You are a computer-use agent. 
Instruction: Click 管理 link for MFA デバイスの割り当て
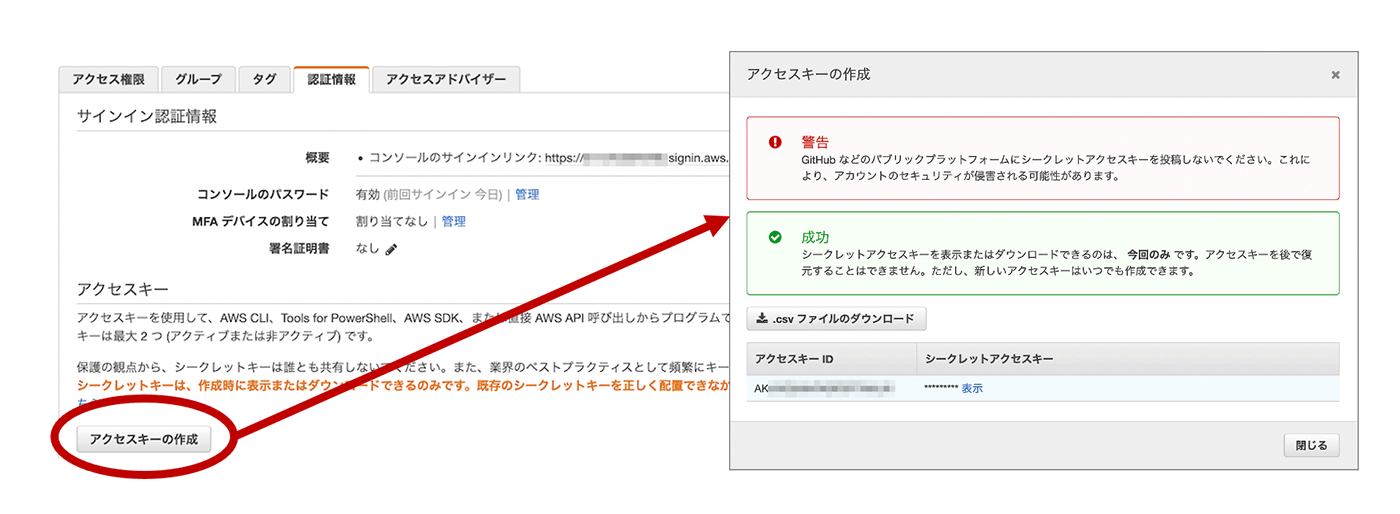click(453, 221)
